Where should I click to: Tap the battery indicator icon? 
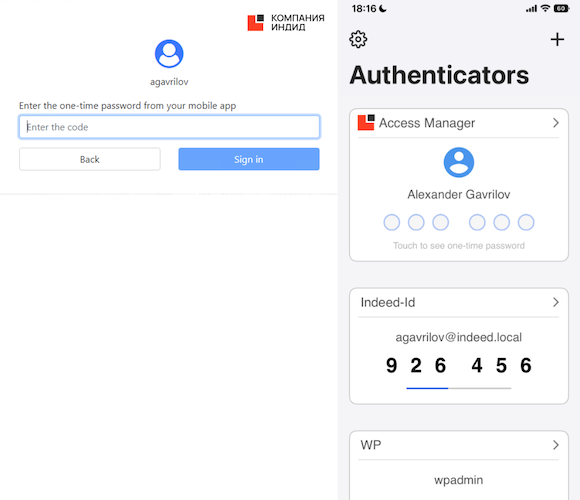pos(561,9)
